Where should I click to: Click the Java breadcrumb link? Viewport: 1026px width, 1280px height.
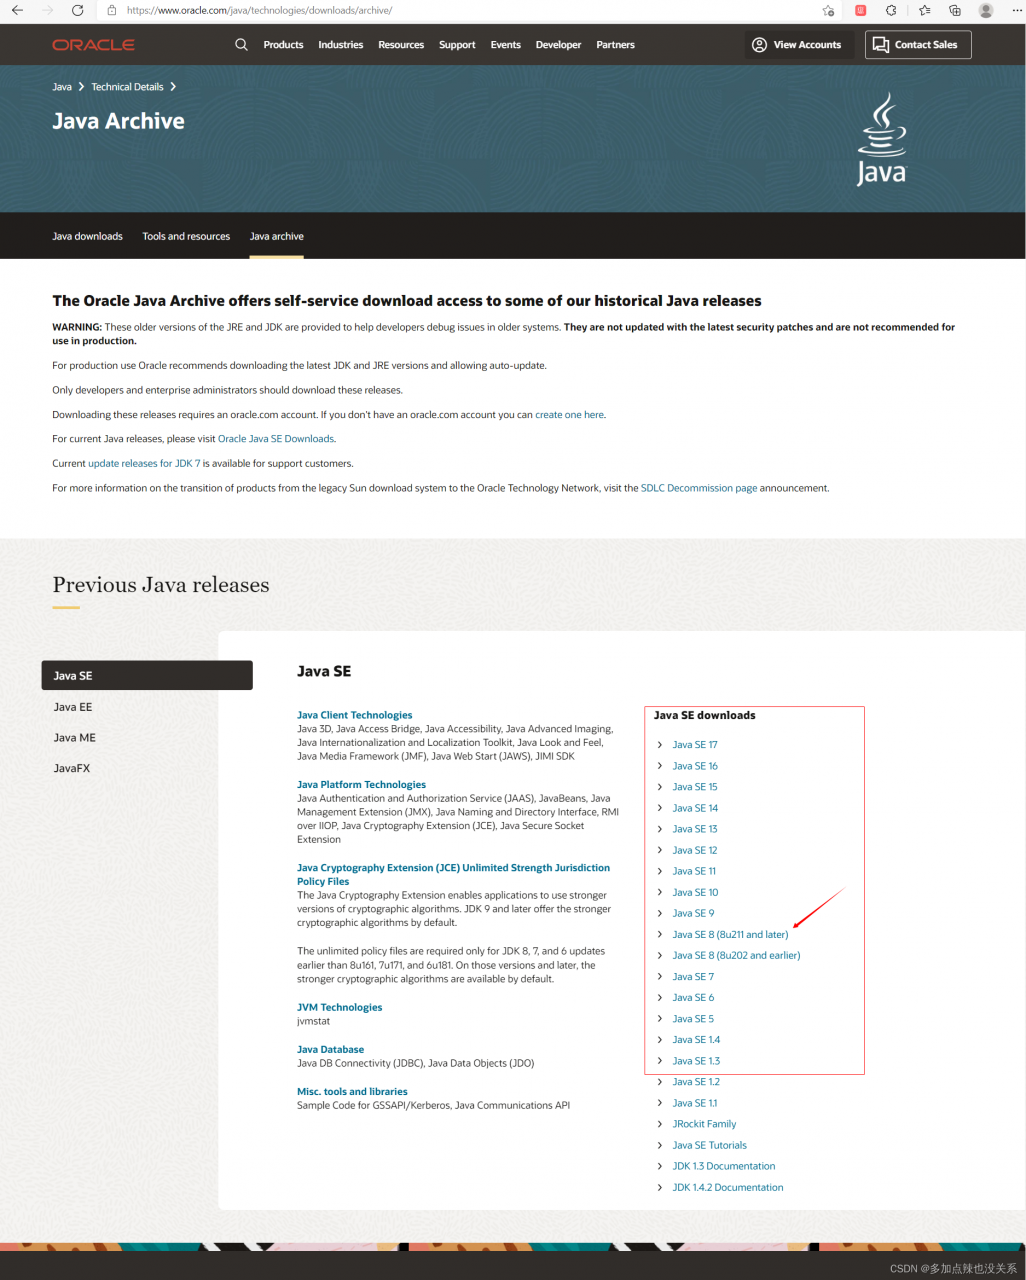(x=62, y=87)
